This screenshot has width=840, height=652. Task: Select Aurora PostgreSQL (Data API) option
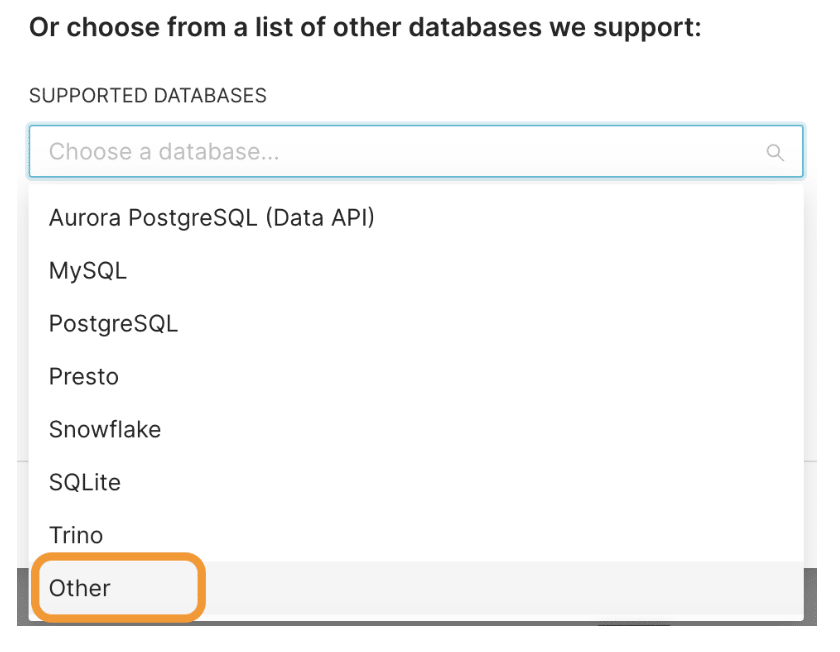pos(416,218)
